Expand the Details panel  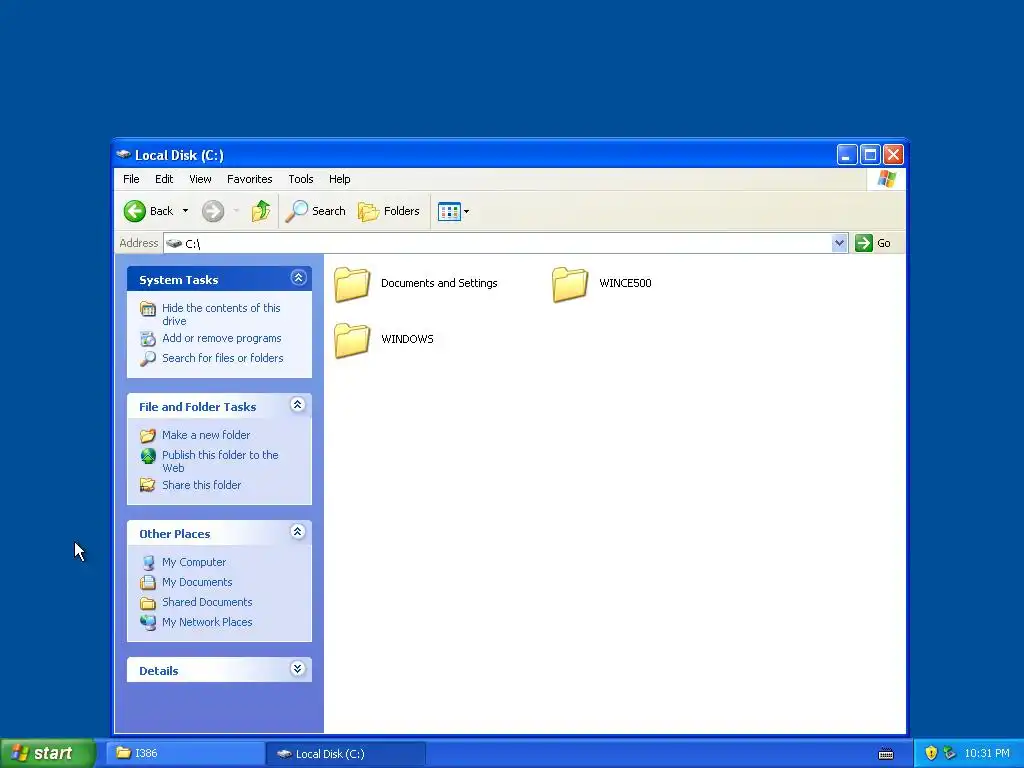click(298, 669)
